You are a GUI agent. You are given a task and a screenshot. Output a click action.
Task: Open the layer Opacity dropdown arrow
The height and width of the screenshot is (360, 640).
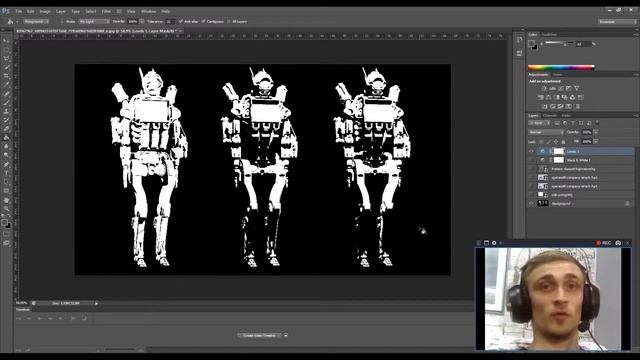click(596, 132)
